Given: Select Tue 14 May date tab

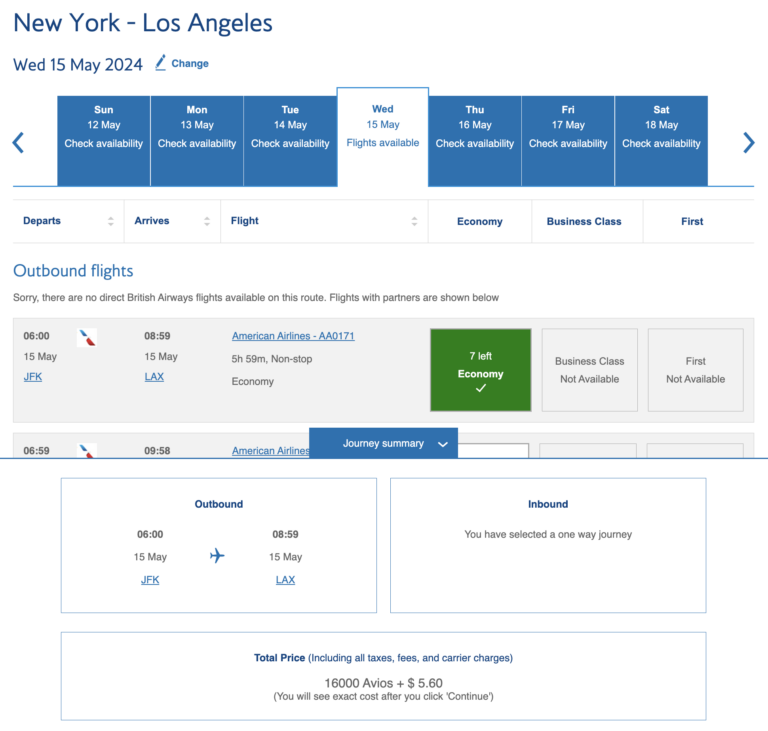Looking at the screenshot, I should (290, 141).
